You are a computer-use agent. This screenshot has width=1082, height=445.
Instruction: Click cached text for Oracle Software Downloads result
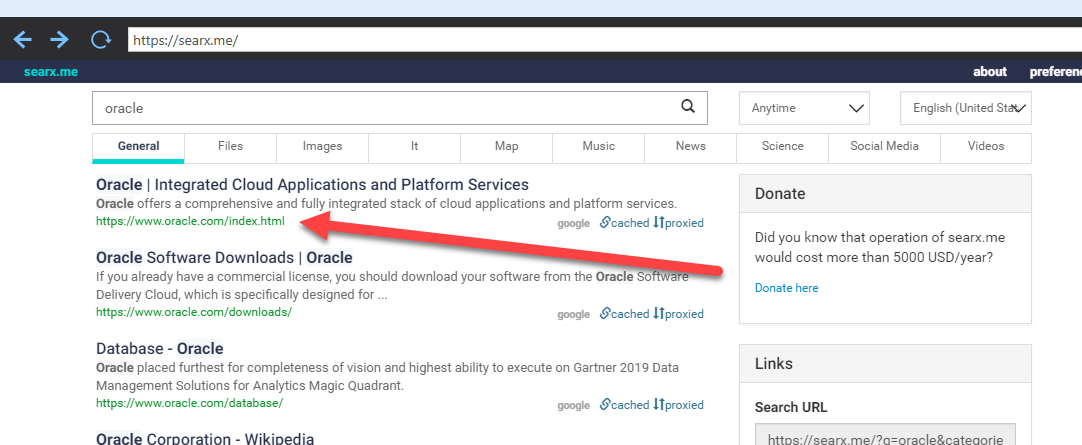[630, 314]
